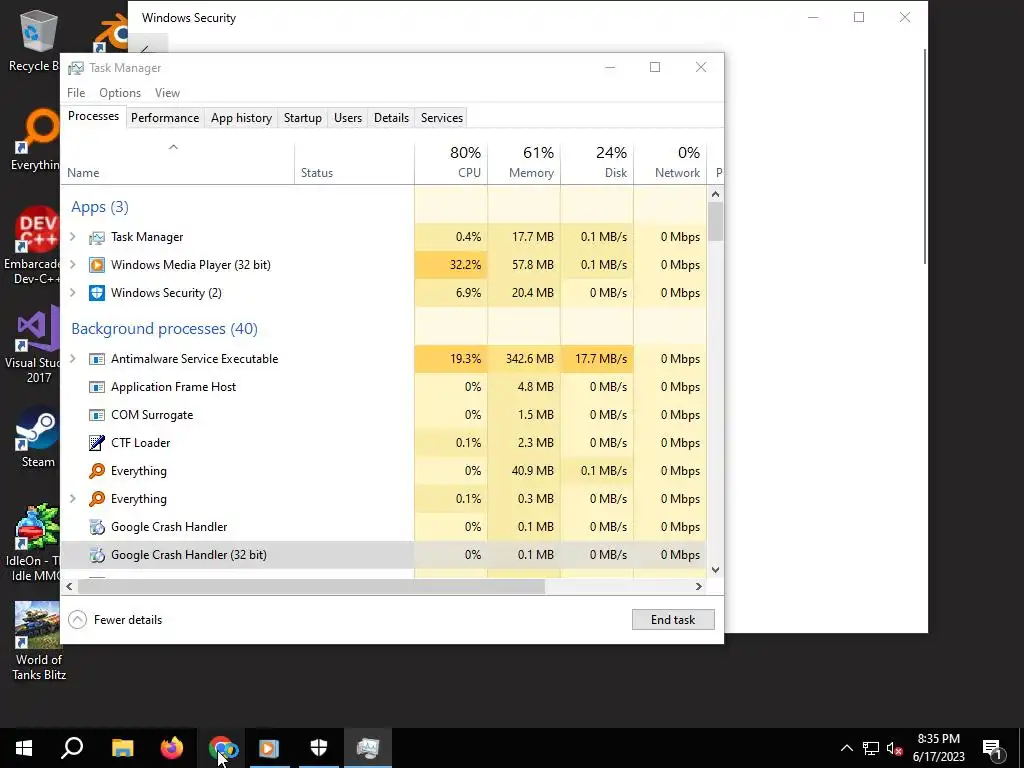Expand the Antimalware Service Executable row

(73, 359)
